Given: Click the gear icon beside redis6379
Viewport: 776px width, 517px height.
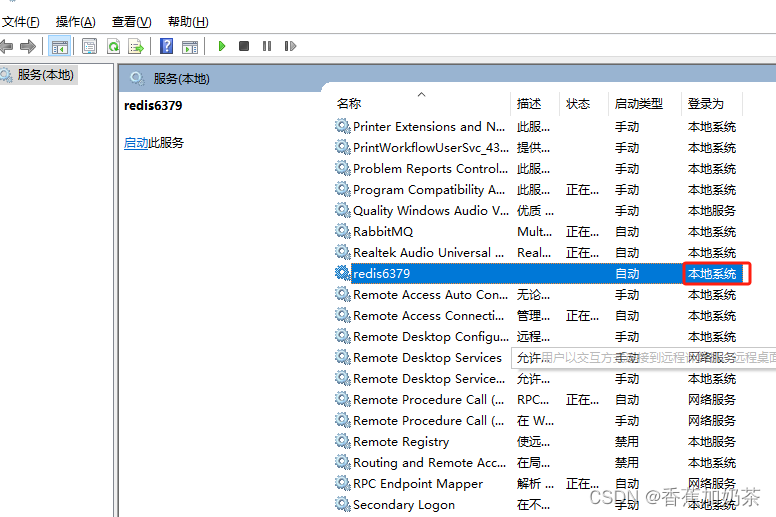Looking at the screenshot, I should (x=342, y=273).
